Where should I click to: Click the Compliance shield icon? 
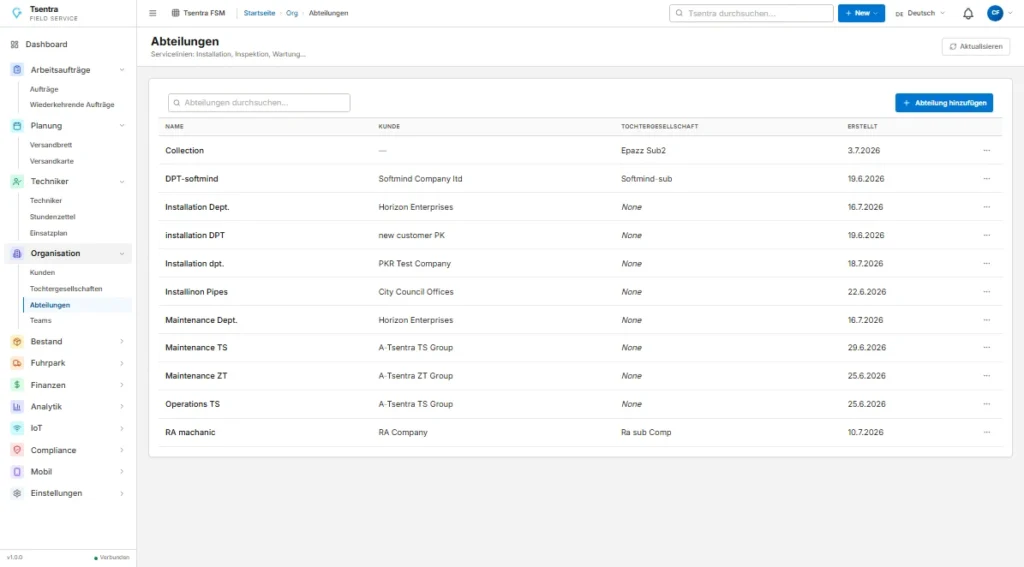click(17, 450)
